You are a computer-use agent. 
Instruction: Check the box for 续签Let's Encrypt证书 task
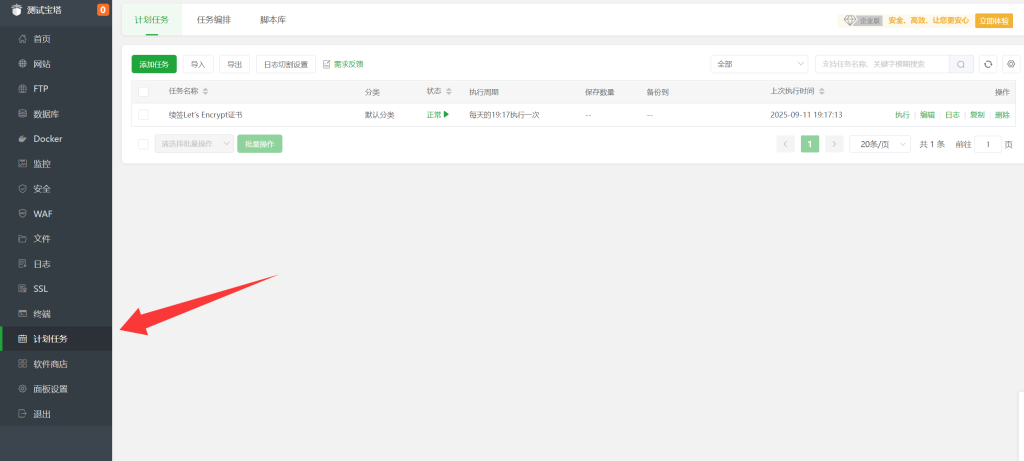[144, 115]
